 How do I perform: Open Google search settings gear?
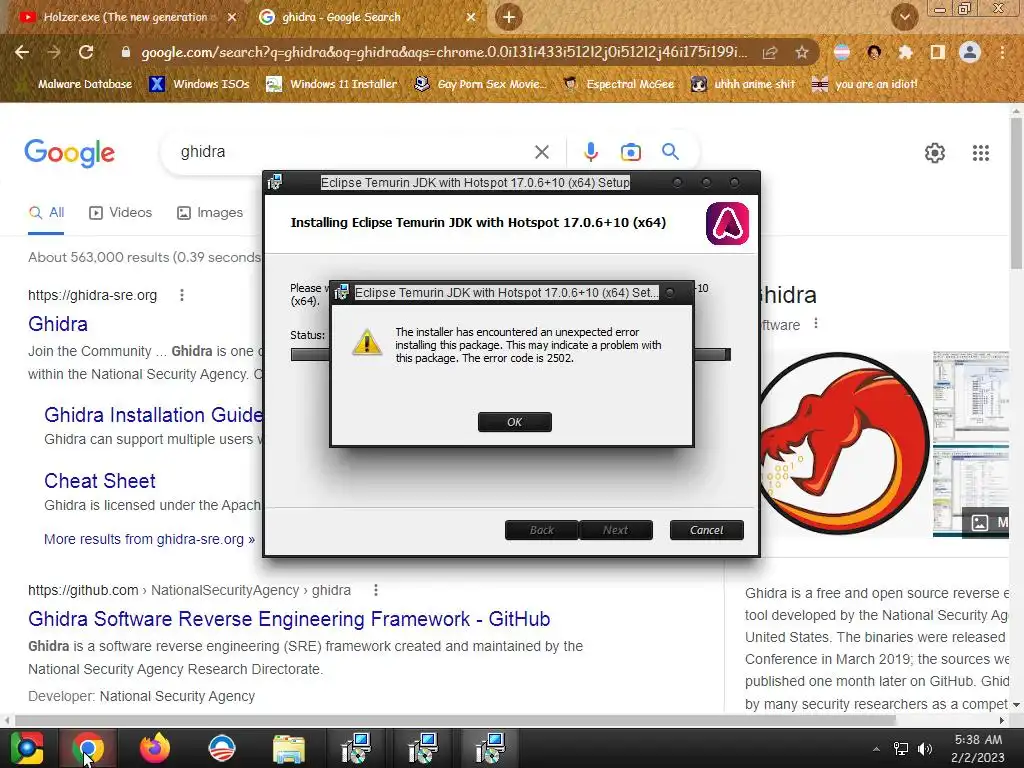pos(935,153)
